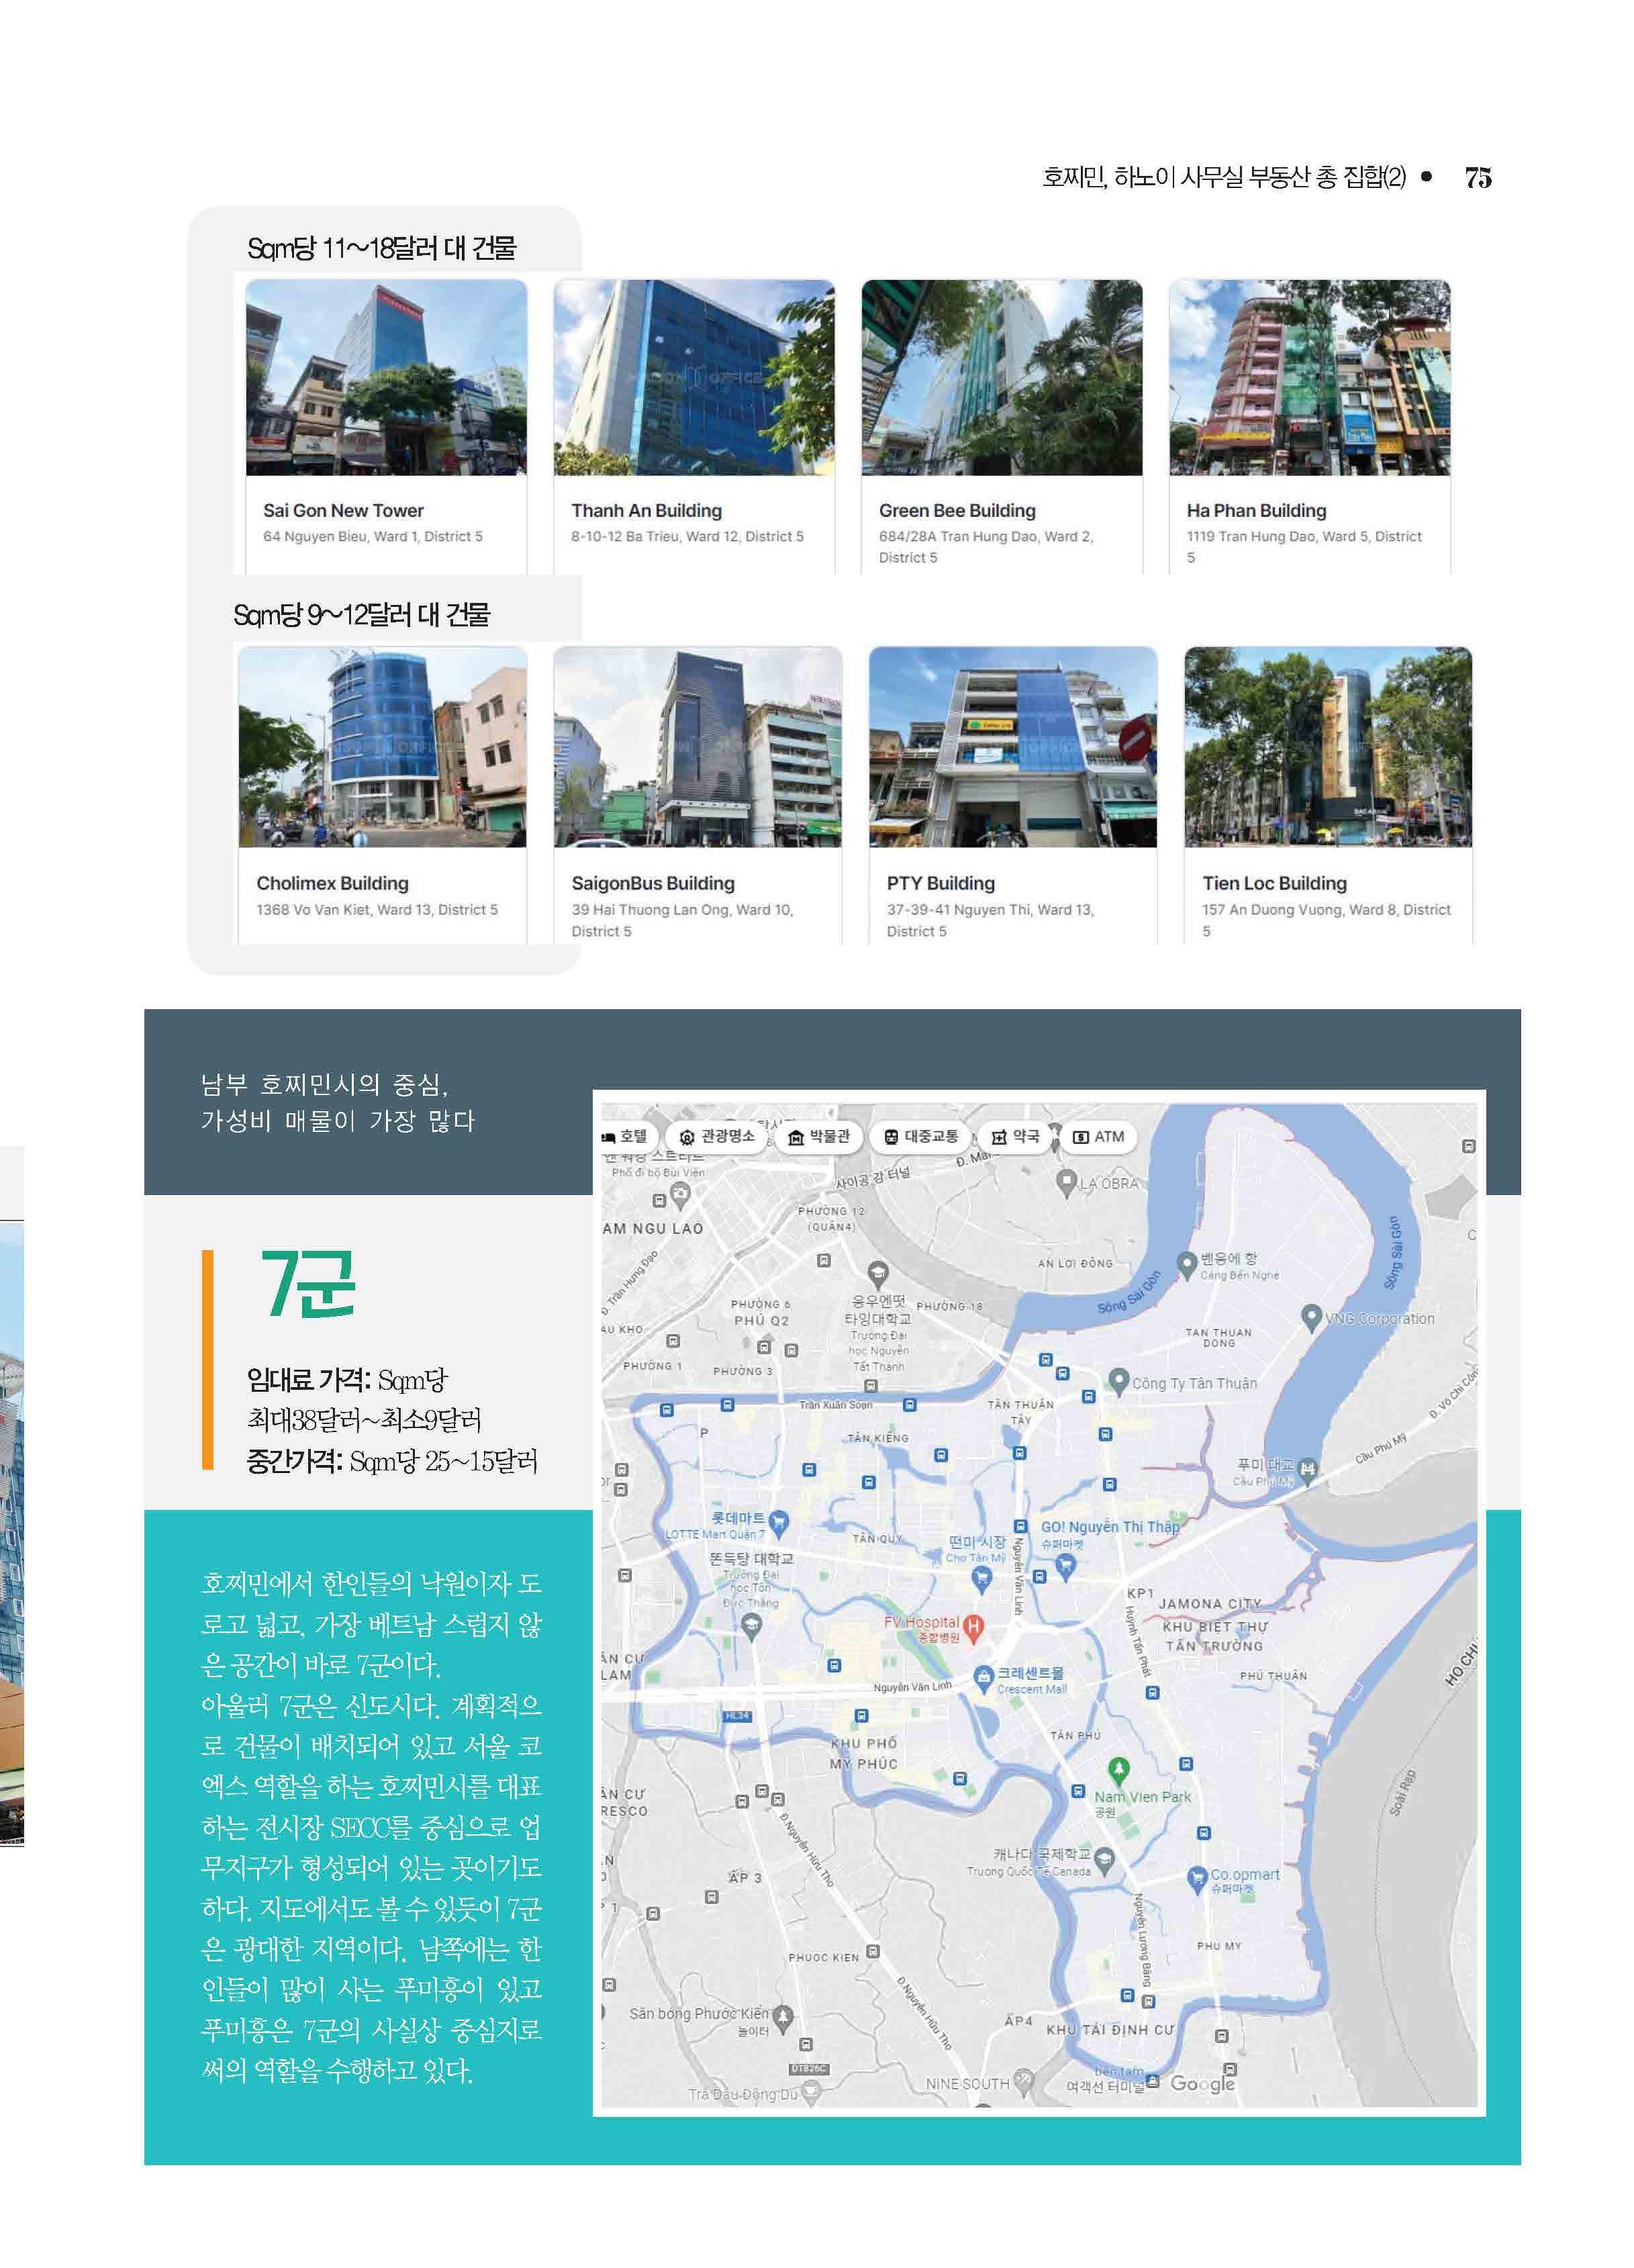Click the Crescent Mall shopping pin

(x=983, y=1676)
